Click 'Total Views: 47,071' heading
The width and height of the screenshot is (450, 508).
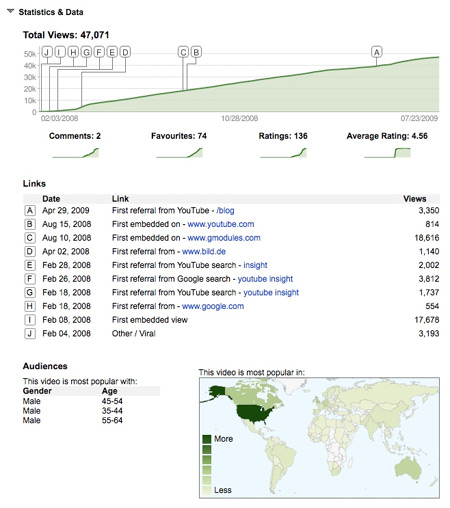click(66, 35)
